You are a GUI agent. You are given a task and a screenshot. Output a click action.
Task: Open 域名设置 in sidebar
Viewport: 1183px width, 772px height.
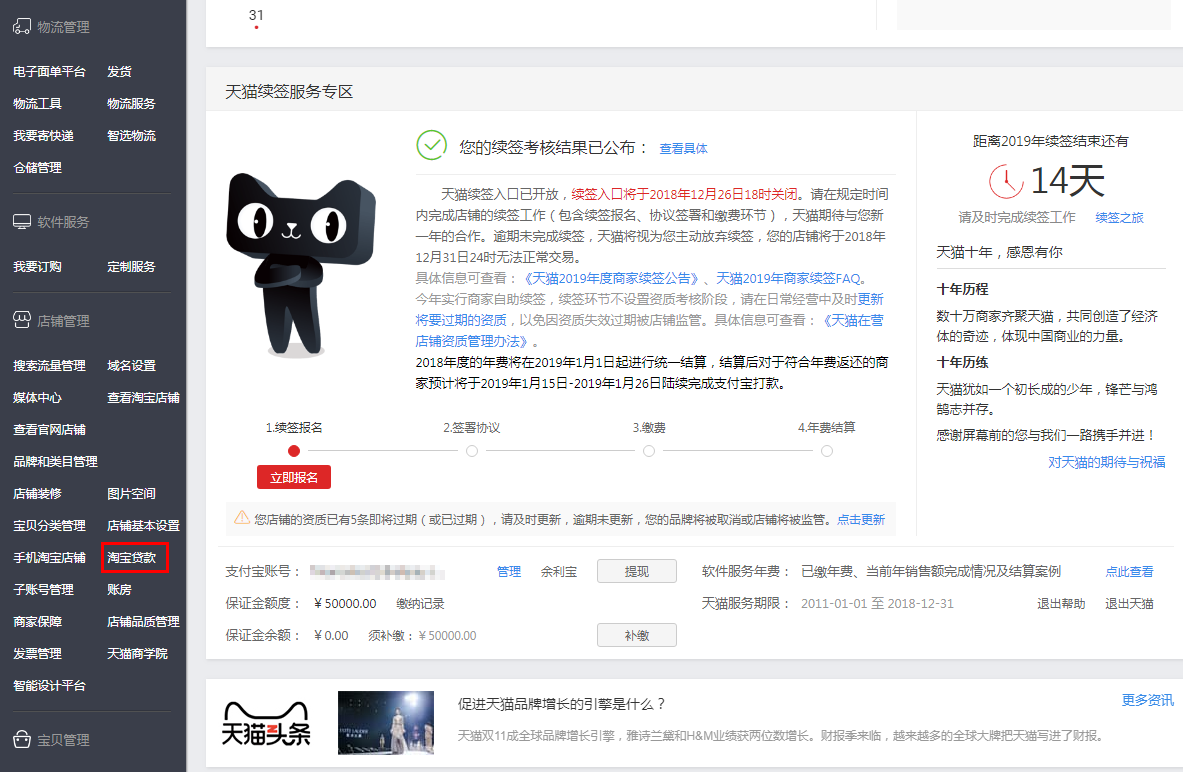tap(131, 365)
